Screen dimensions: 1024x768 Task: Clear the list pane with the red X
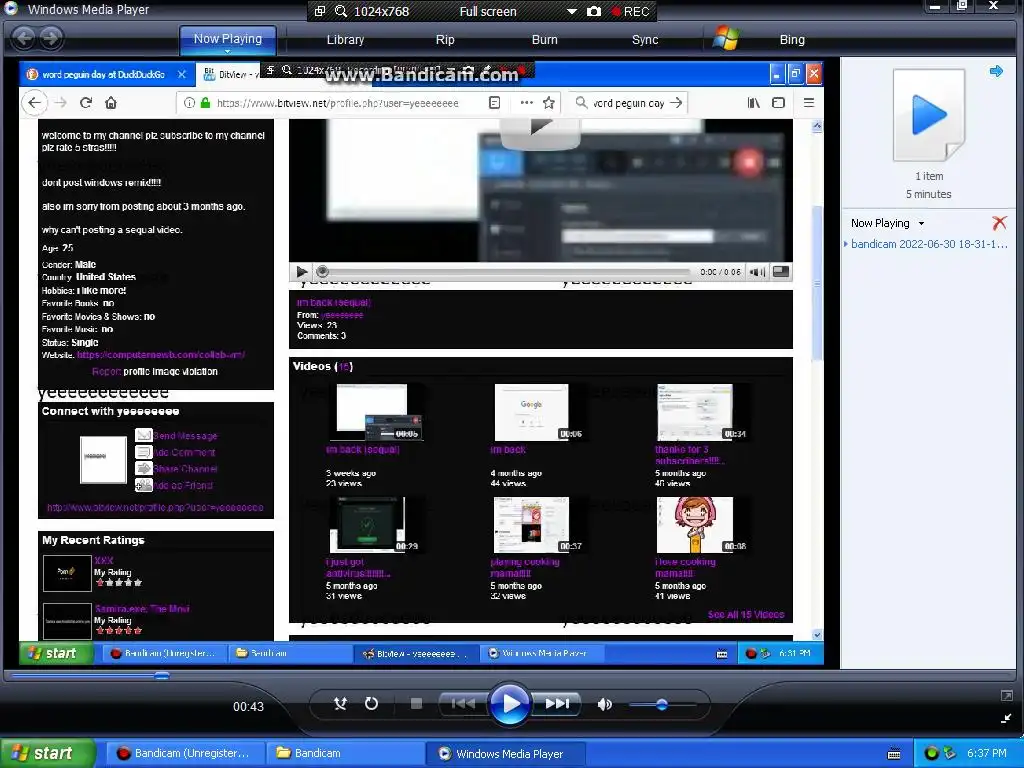click(999, 223)
